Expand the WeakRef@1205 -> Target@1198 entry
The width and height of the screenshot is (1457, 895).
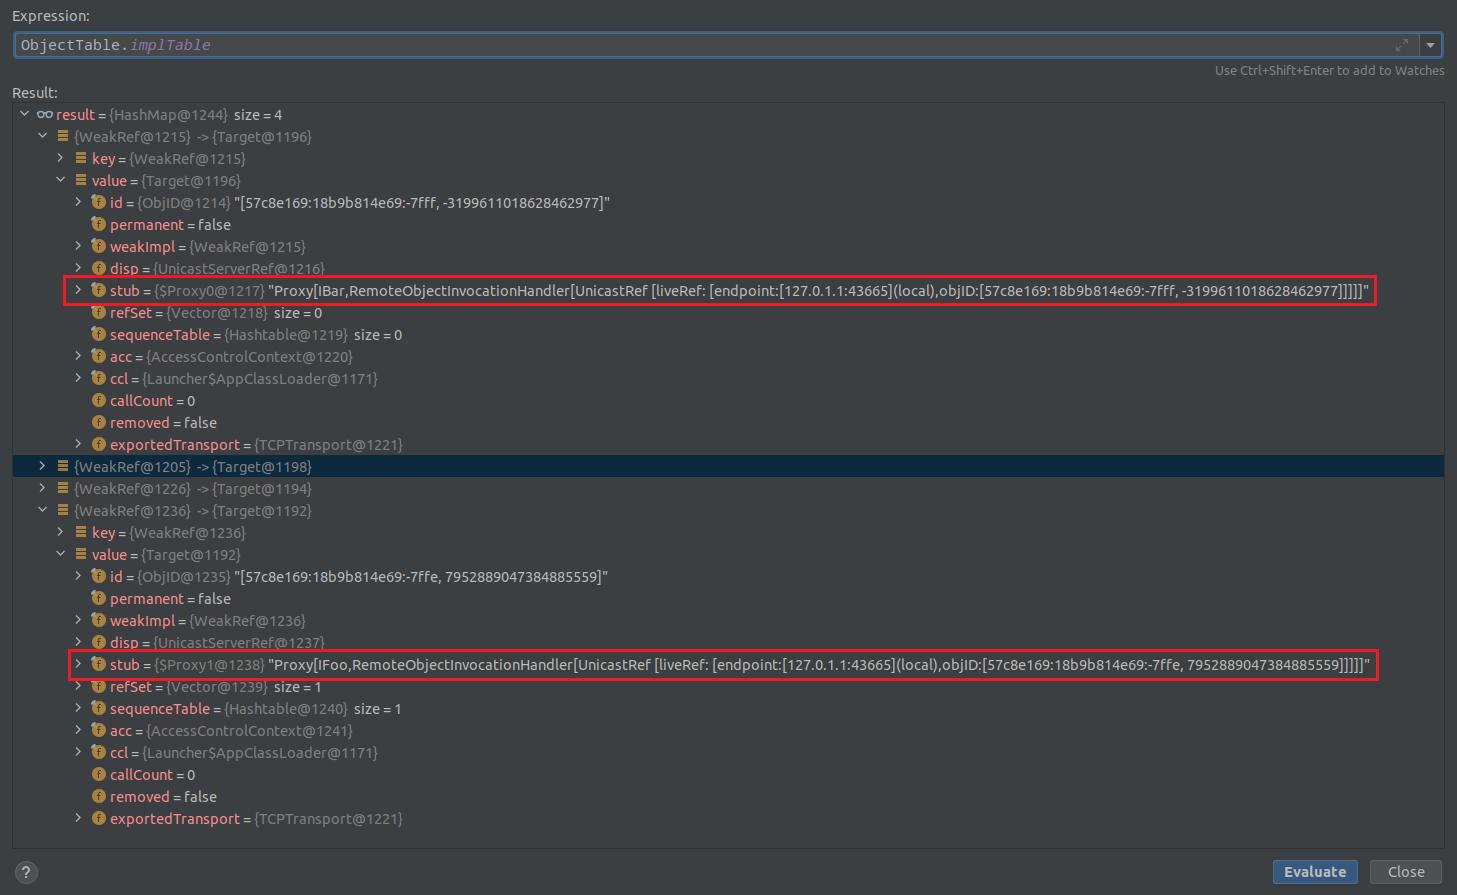click(x=42, y=466)
